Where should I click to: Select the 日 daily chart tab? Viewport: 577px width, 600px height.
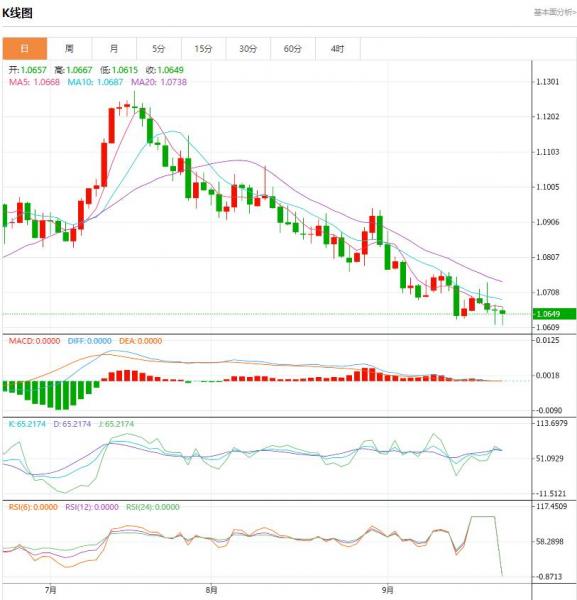(25, 49)
